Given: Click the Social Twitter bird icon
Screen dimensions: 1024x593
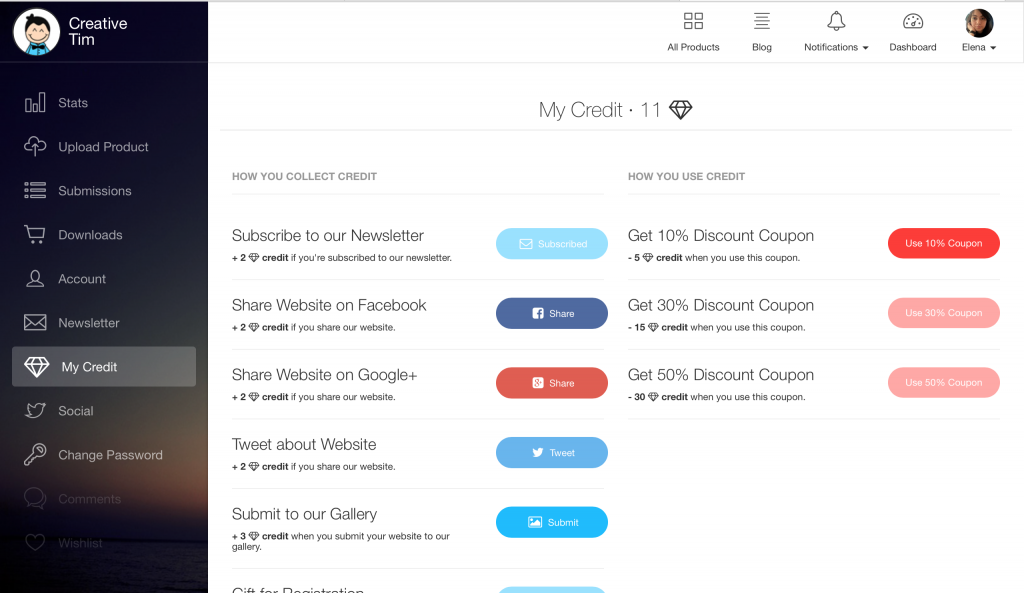Looking at the screenshot, I should click(35, 411).
